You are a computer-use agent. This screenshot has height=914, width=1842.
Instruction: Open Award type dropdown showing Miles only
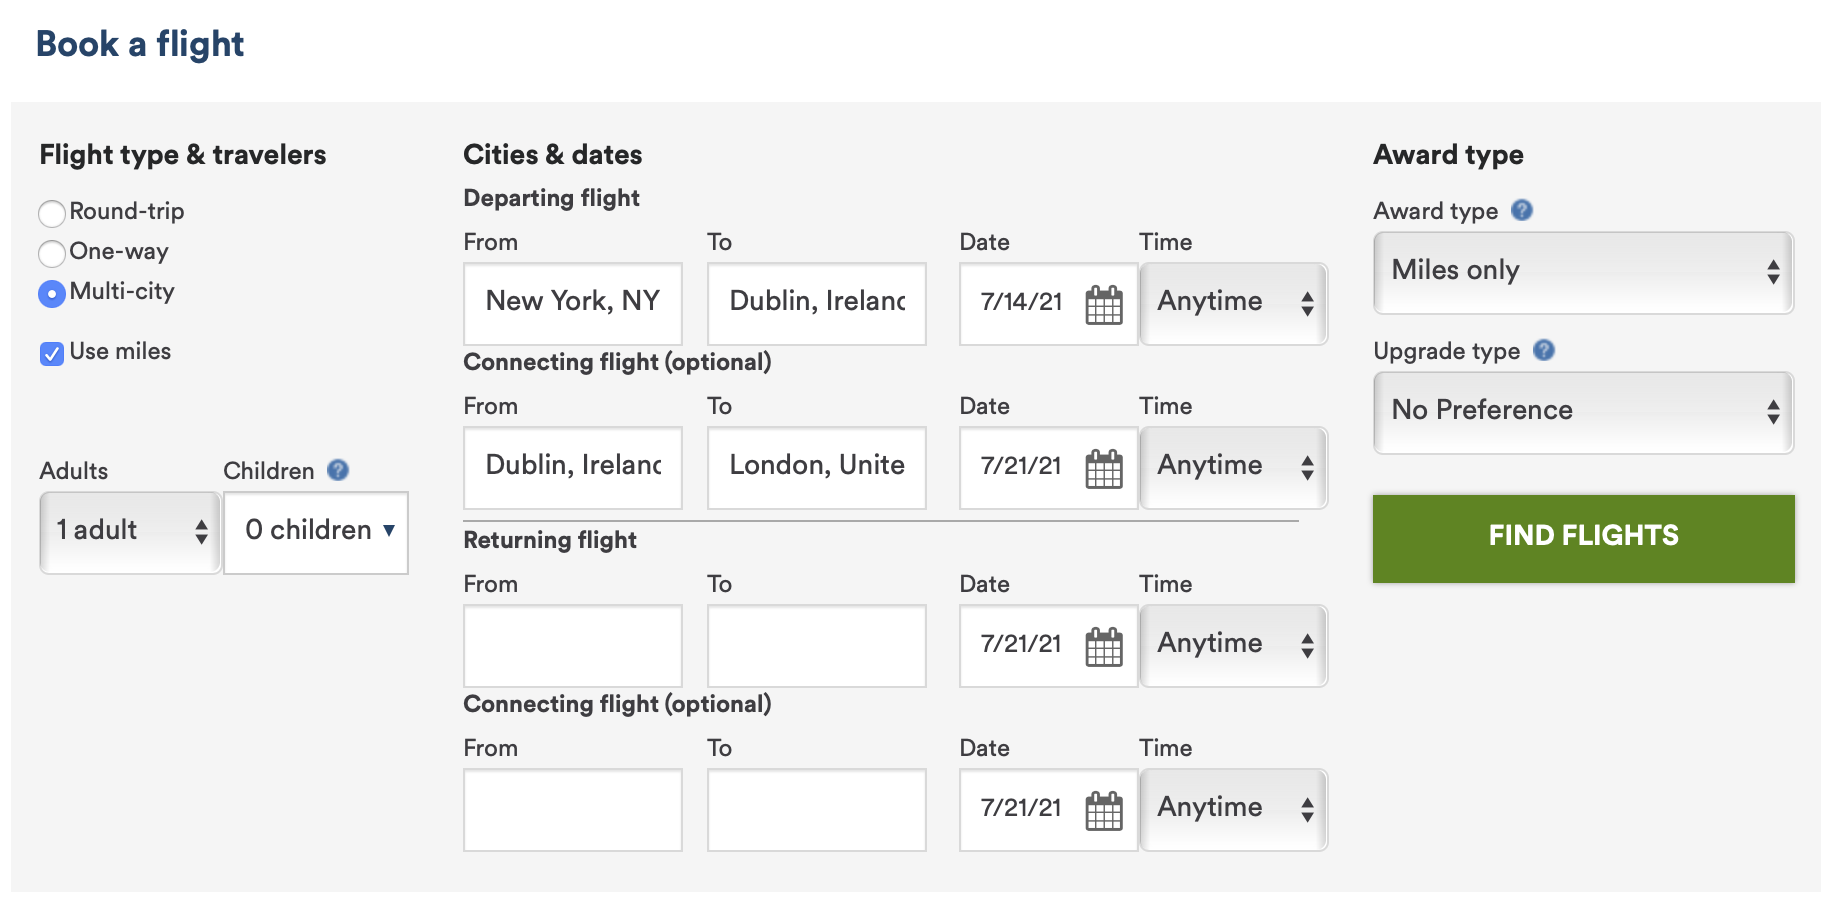tap(1584, 273)
